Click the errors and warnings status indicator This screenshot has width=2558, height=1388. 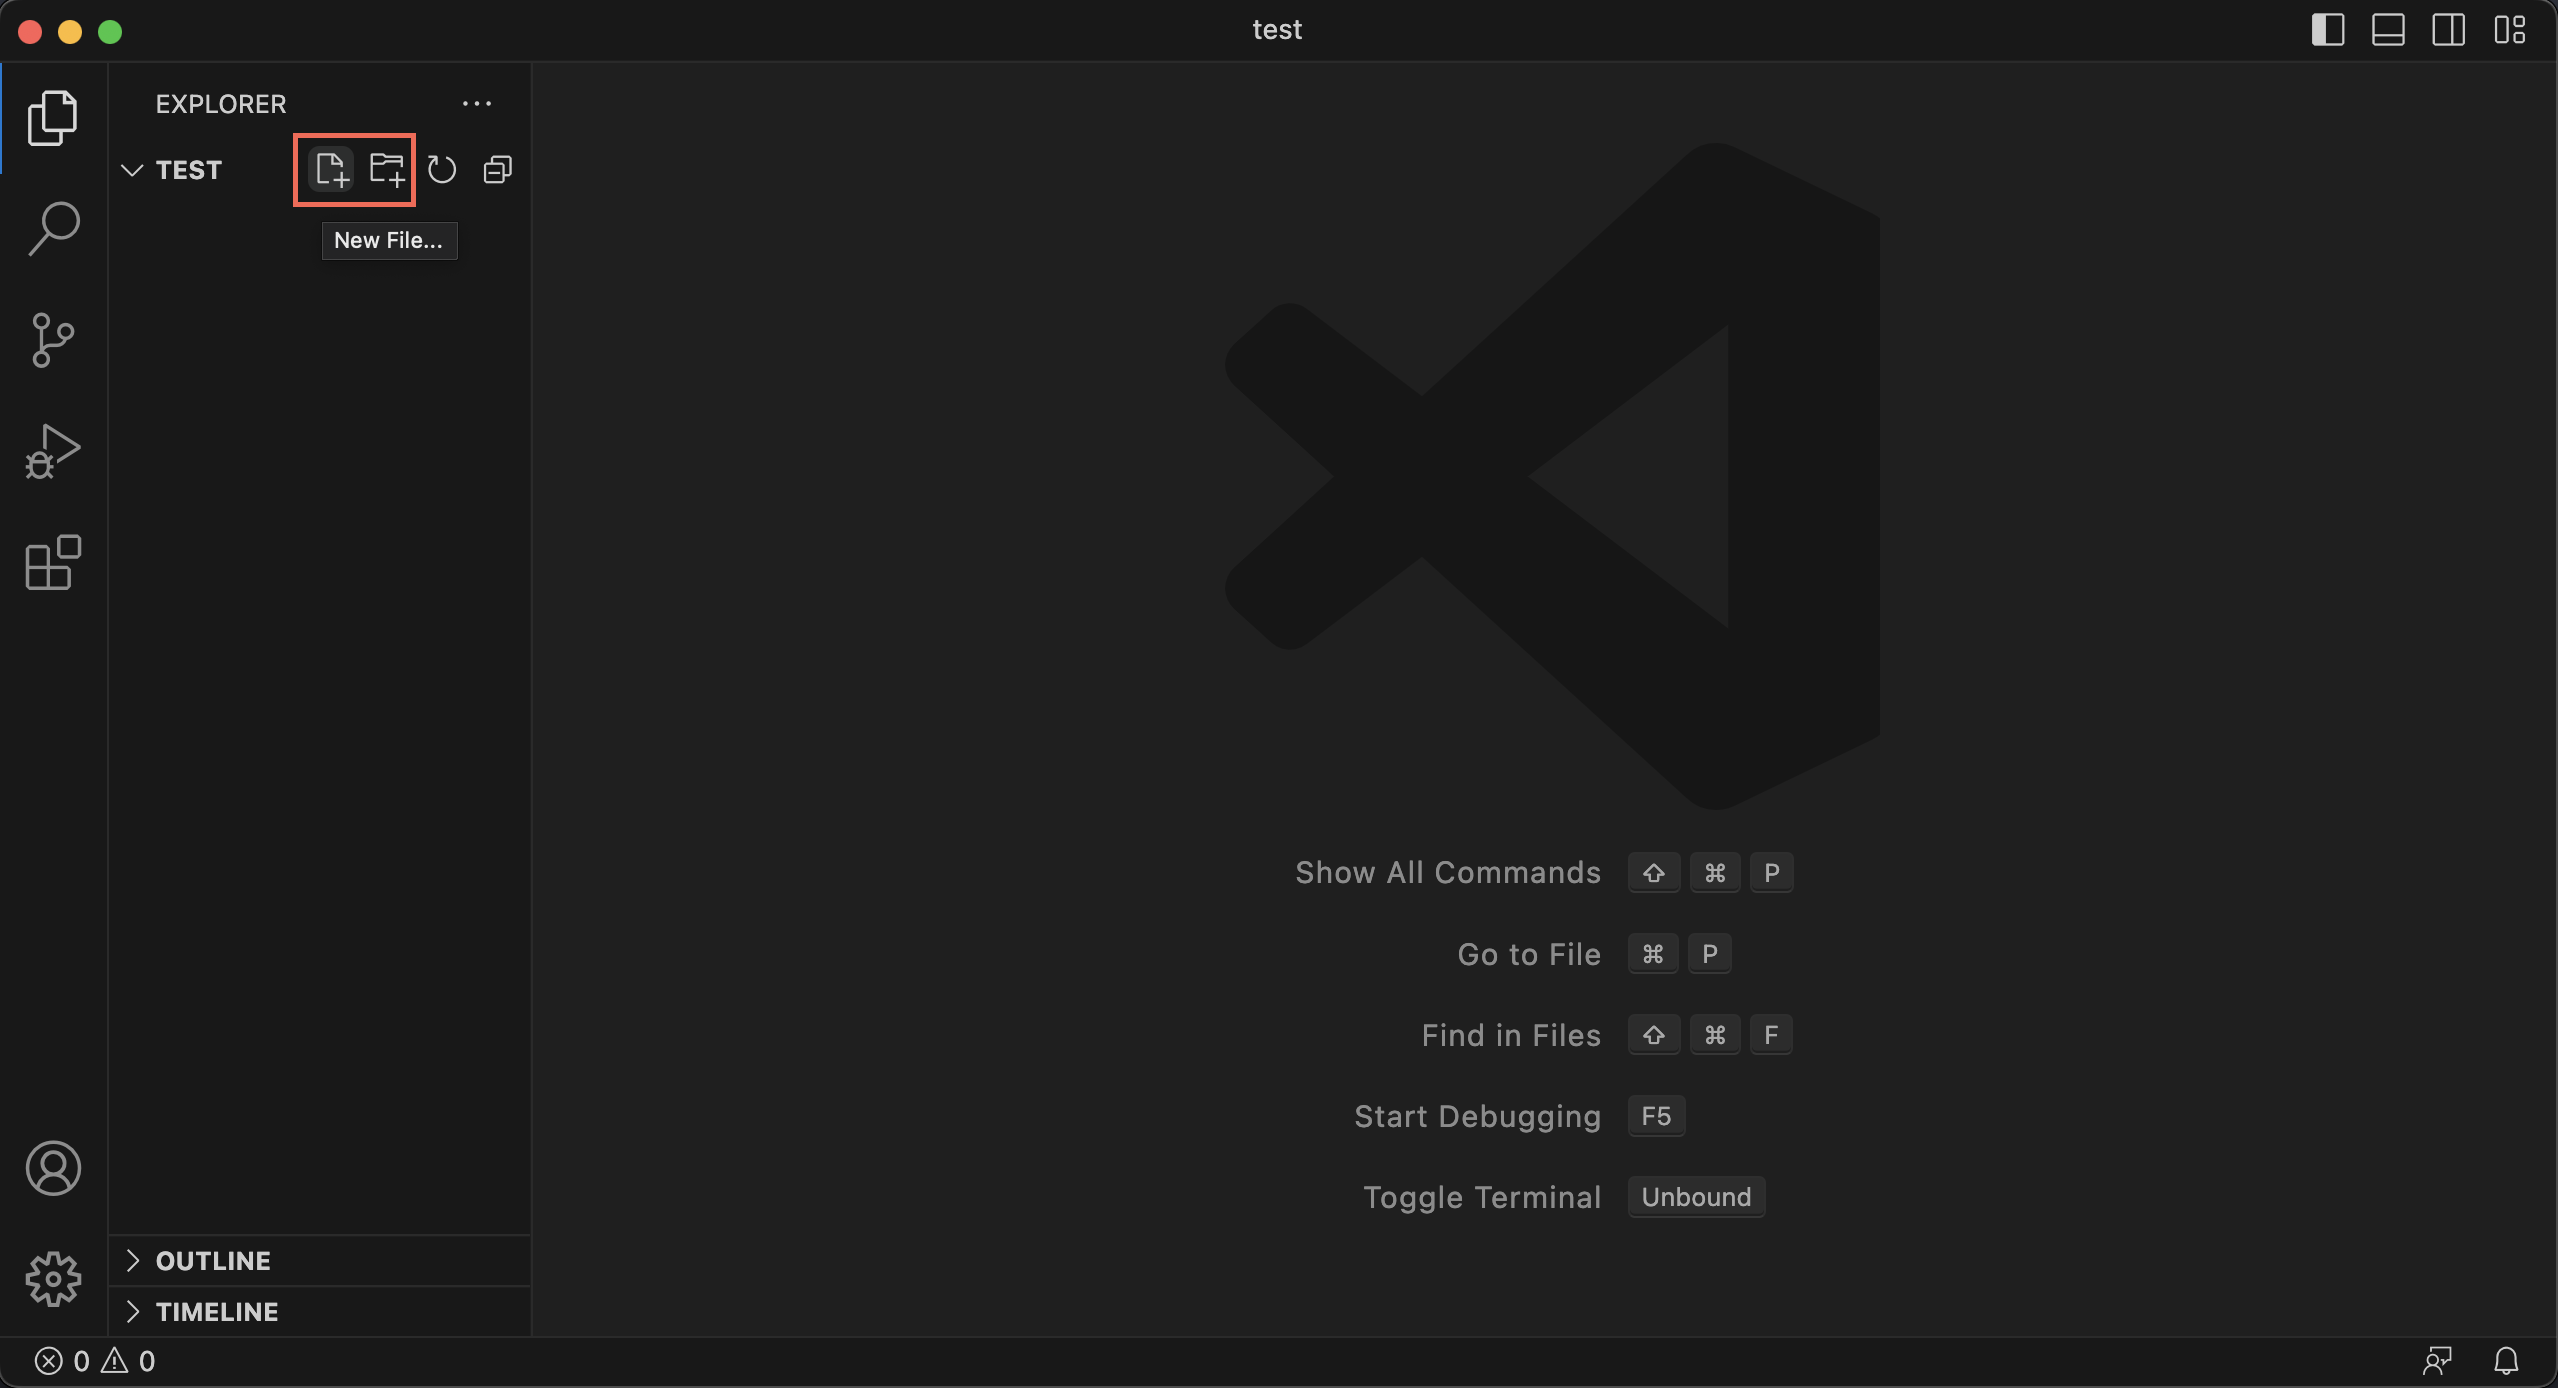[95, 1361]
